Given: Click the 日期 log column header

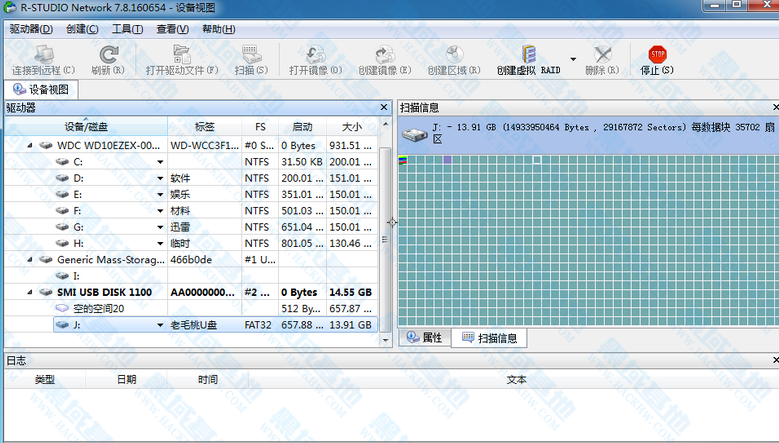Looking at the screenshot, I should [126, 379].
